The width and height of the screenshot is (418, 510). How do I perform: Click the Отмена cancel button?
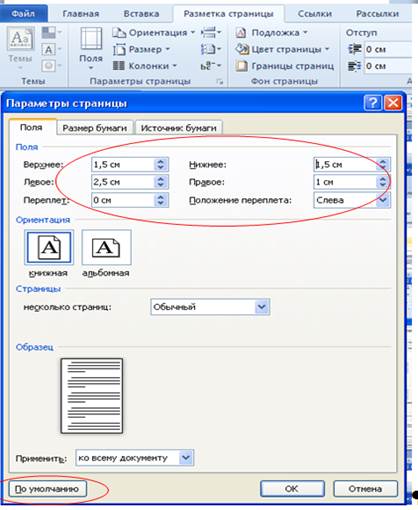pyautogui.click(x=365, y=489)
